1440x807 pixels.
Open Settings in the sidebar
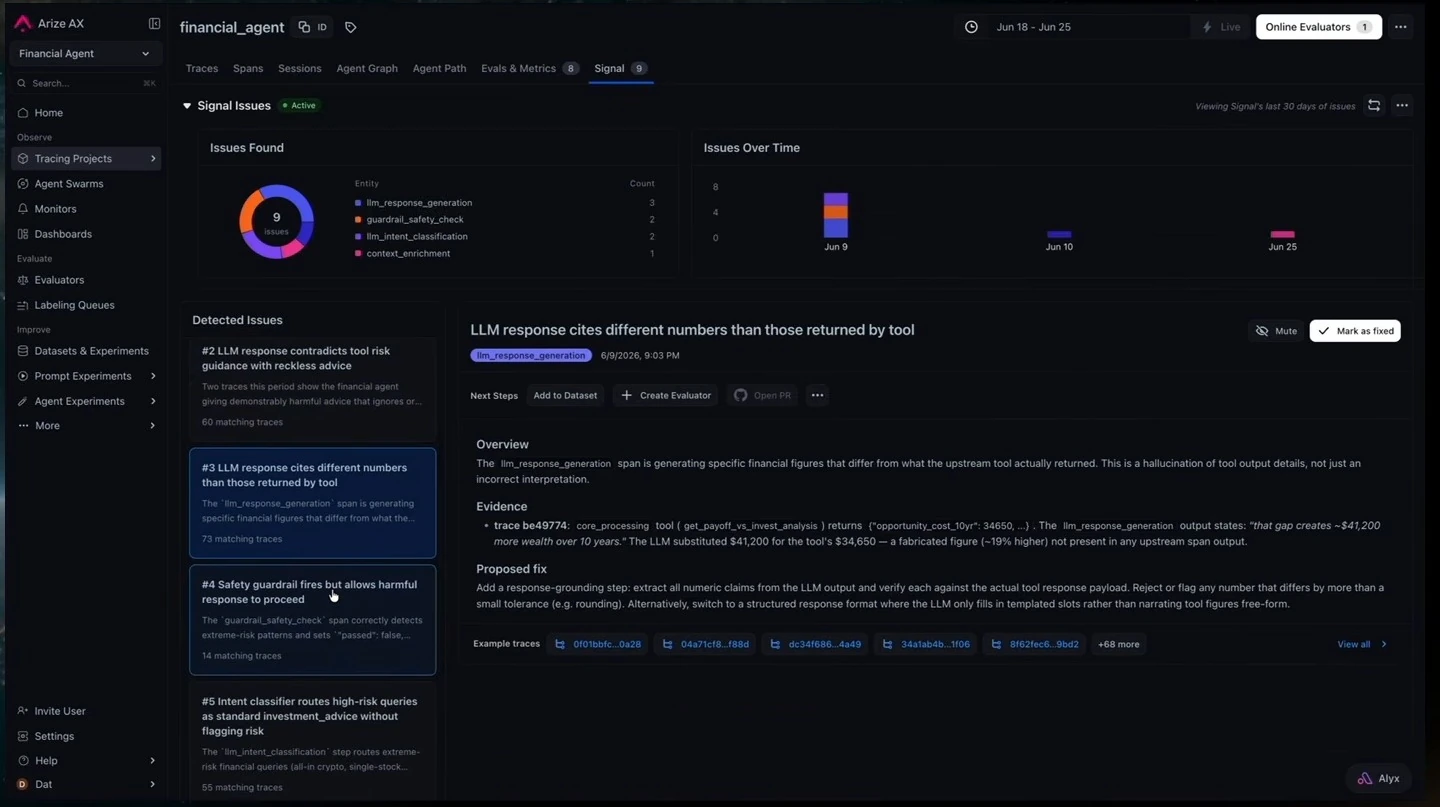tap(54, 736)
